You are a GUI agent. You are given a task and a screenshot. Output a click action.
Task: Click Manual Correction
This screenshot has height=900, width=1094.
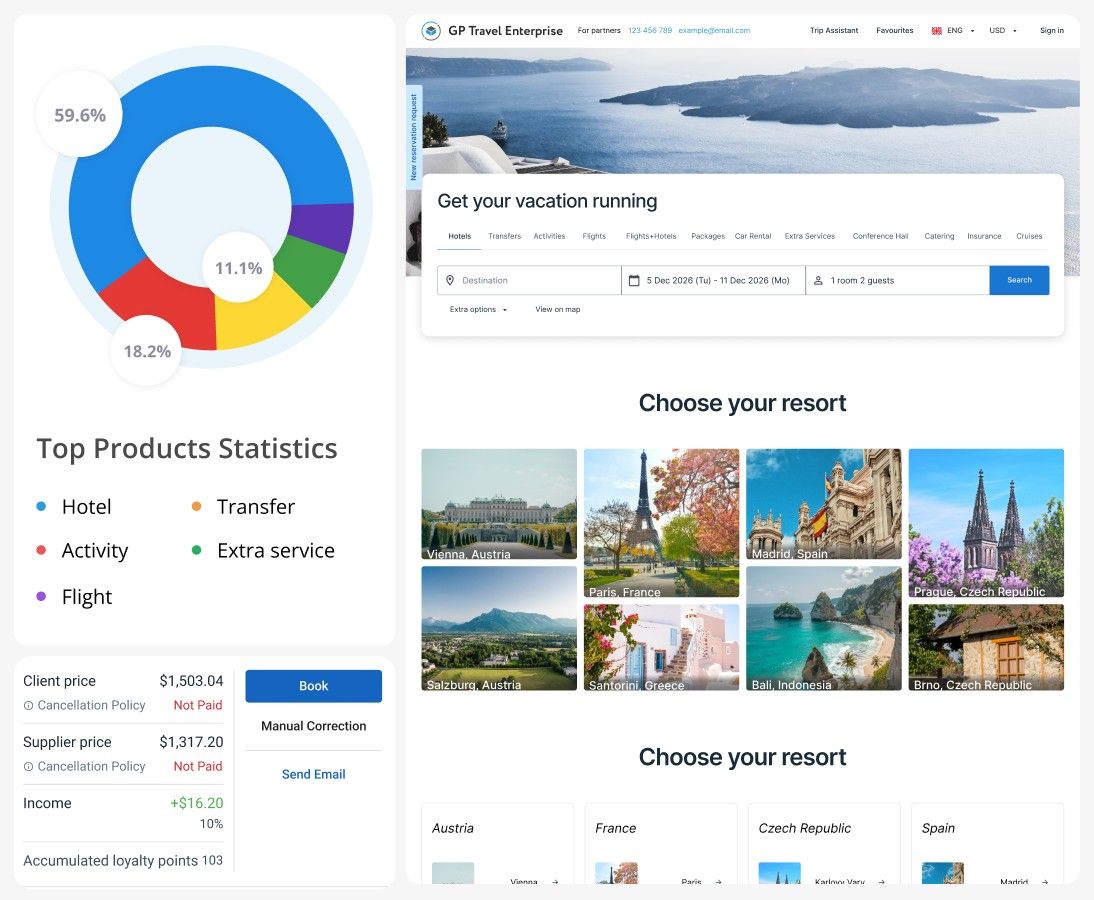313,726
